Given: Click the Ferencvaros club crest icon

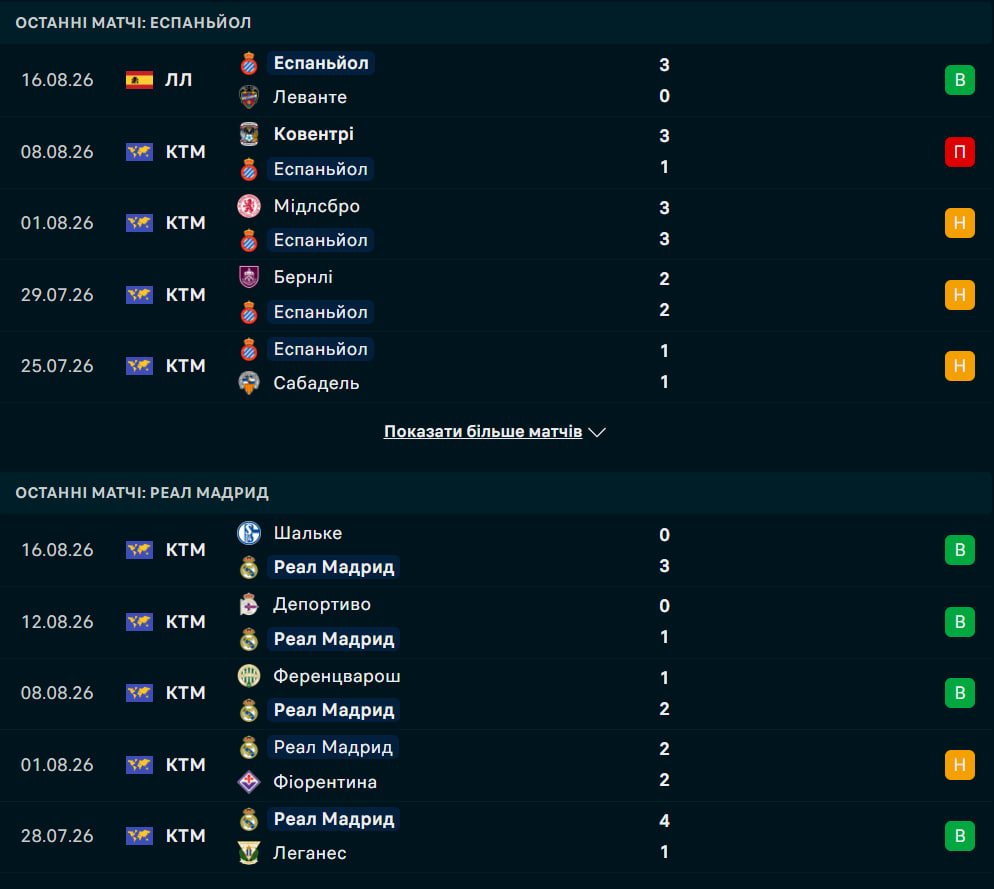Looking at the screenshot, I should click(249, 676).
